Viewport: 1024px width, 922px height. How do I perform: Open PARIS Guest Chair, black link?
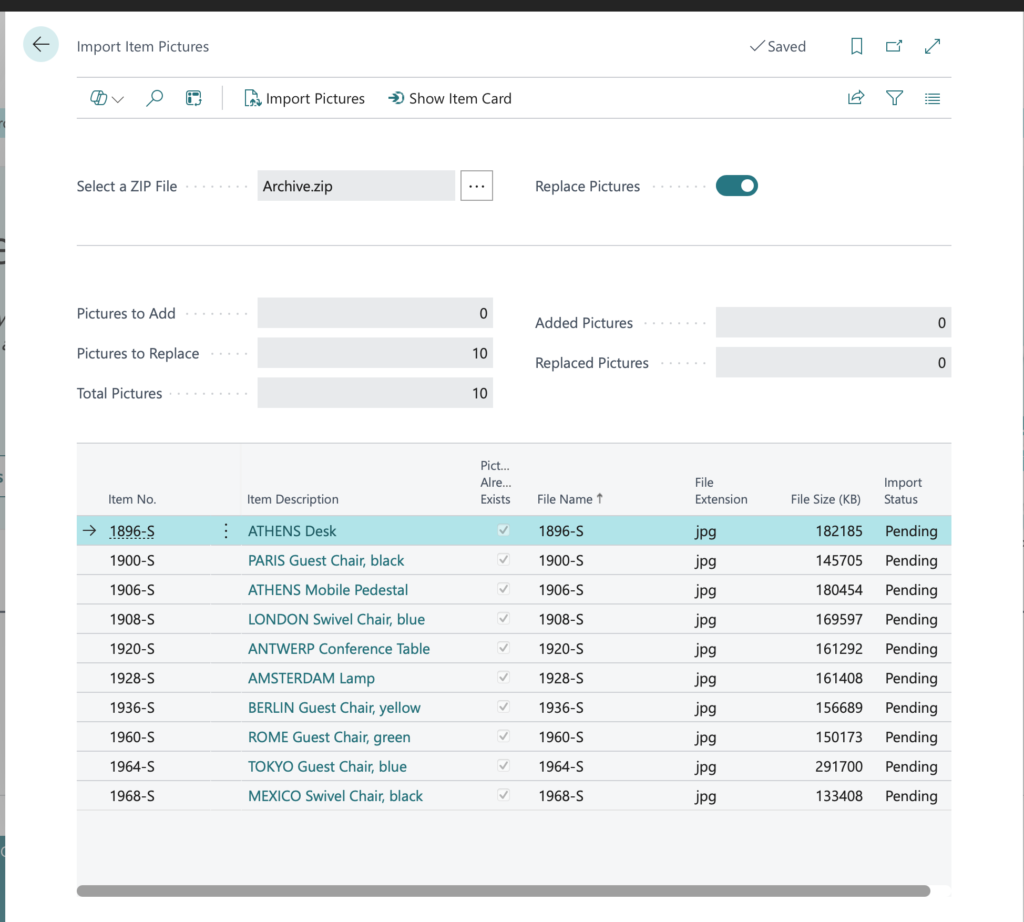pos(326,560)
